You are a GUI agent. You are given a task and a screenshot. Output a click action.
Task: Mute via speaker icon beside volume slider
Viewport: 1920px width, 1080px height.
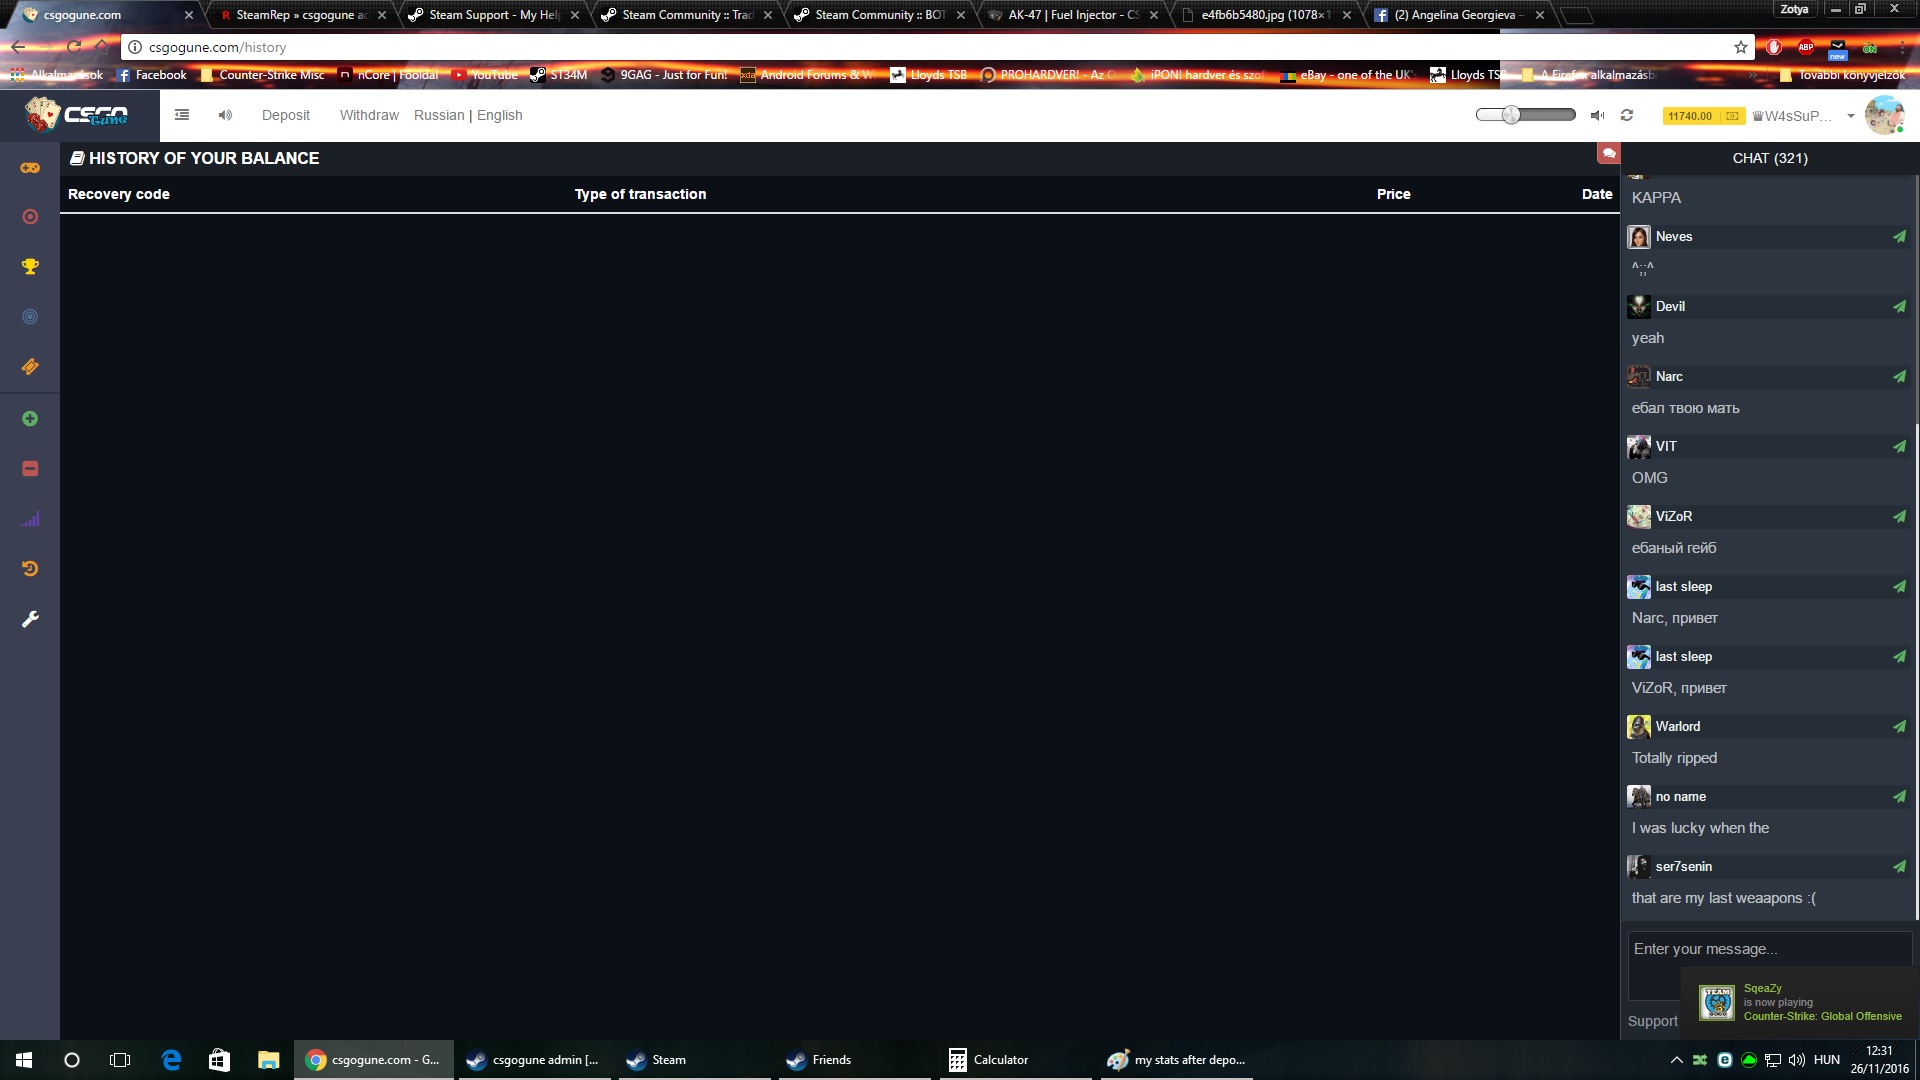pyautogui.click(x=1597, y=116)
